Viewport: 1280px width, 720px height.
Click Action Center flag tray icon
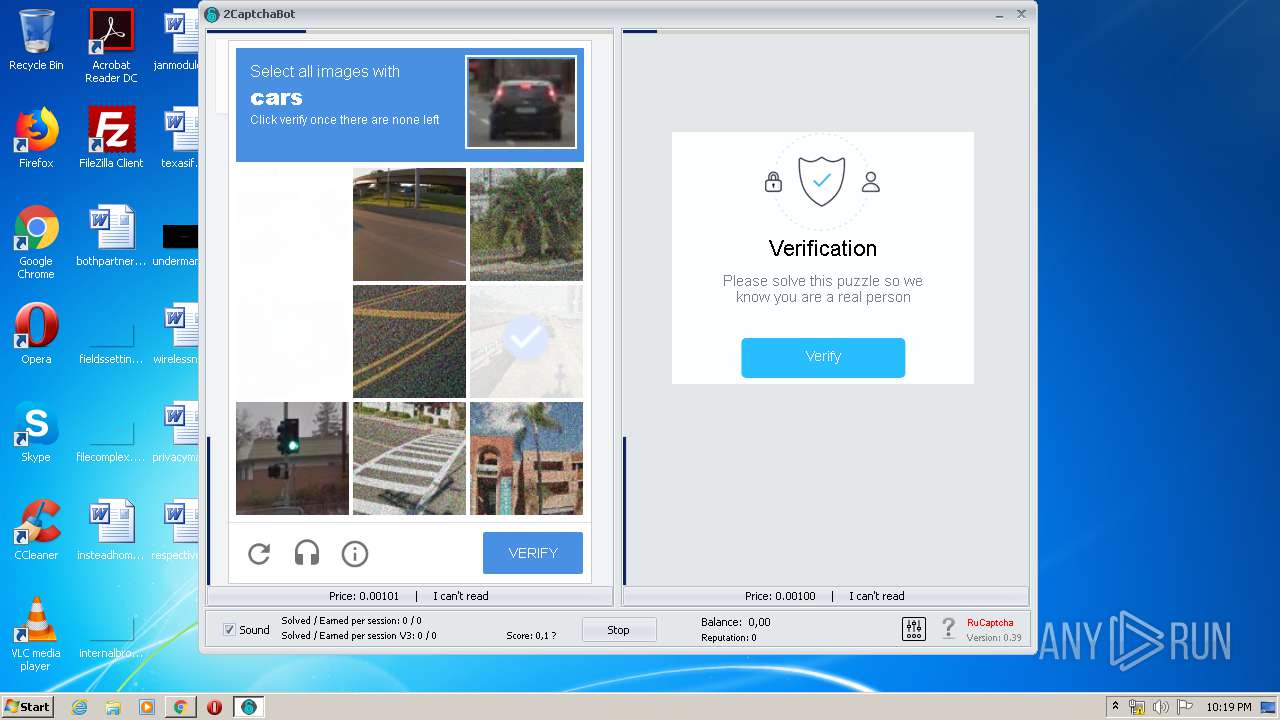point(1183,707)
